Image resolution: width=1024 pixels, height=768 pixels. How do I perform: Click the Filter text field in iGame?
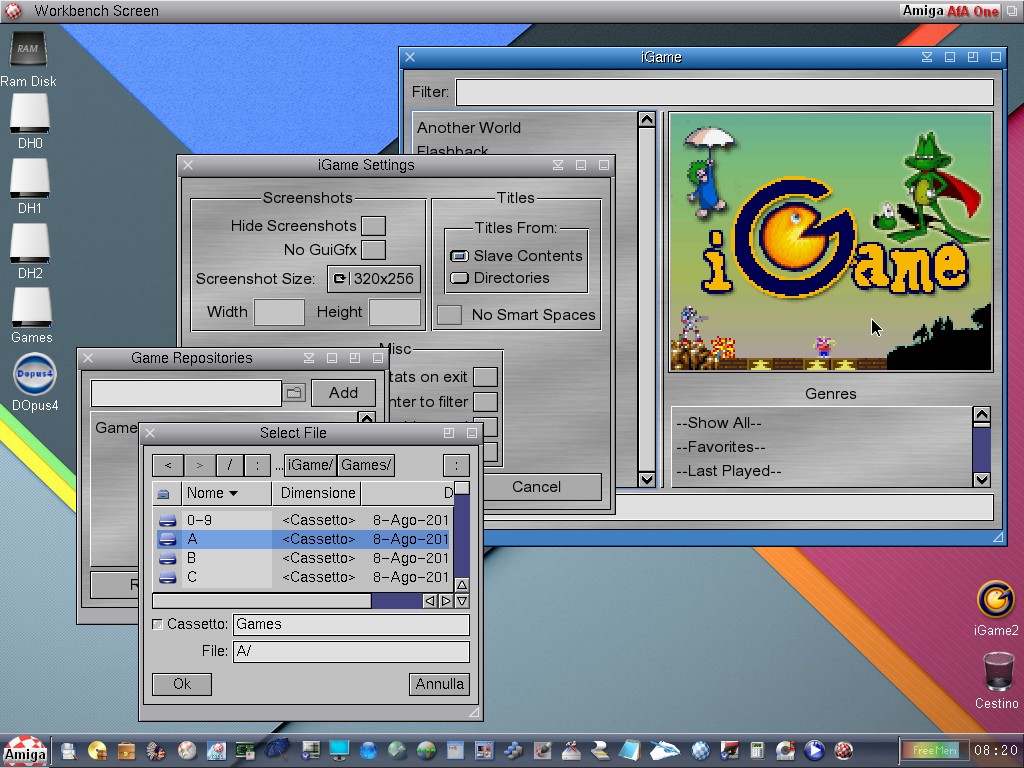tap(724, 92)
